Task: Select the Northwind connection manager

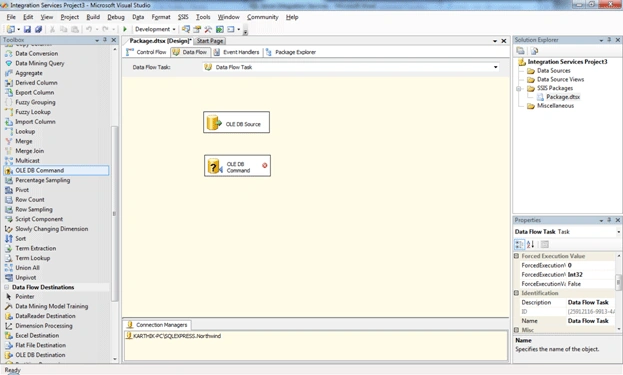Action: tap(173, 336)
